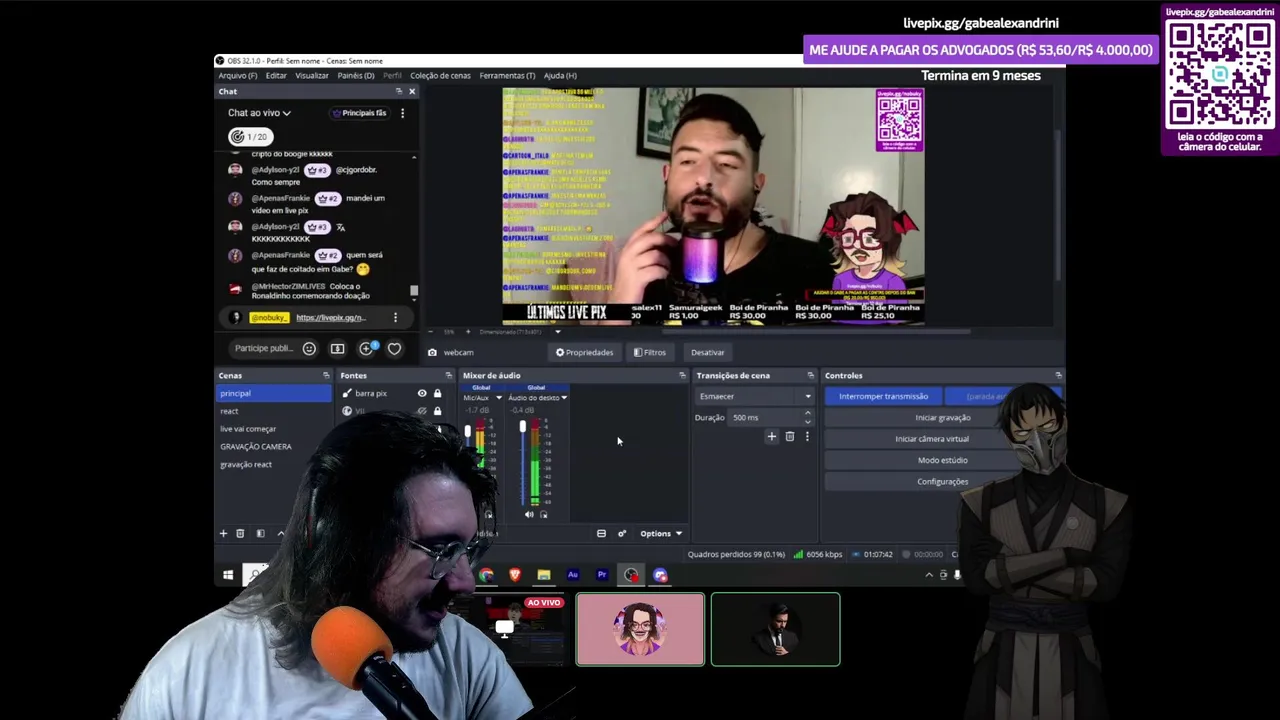Click chat scrollbar thumb
The height and width of the screenshot is (720, 1280).
tap(414, 291)
